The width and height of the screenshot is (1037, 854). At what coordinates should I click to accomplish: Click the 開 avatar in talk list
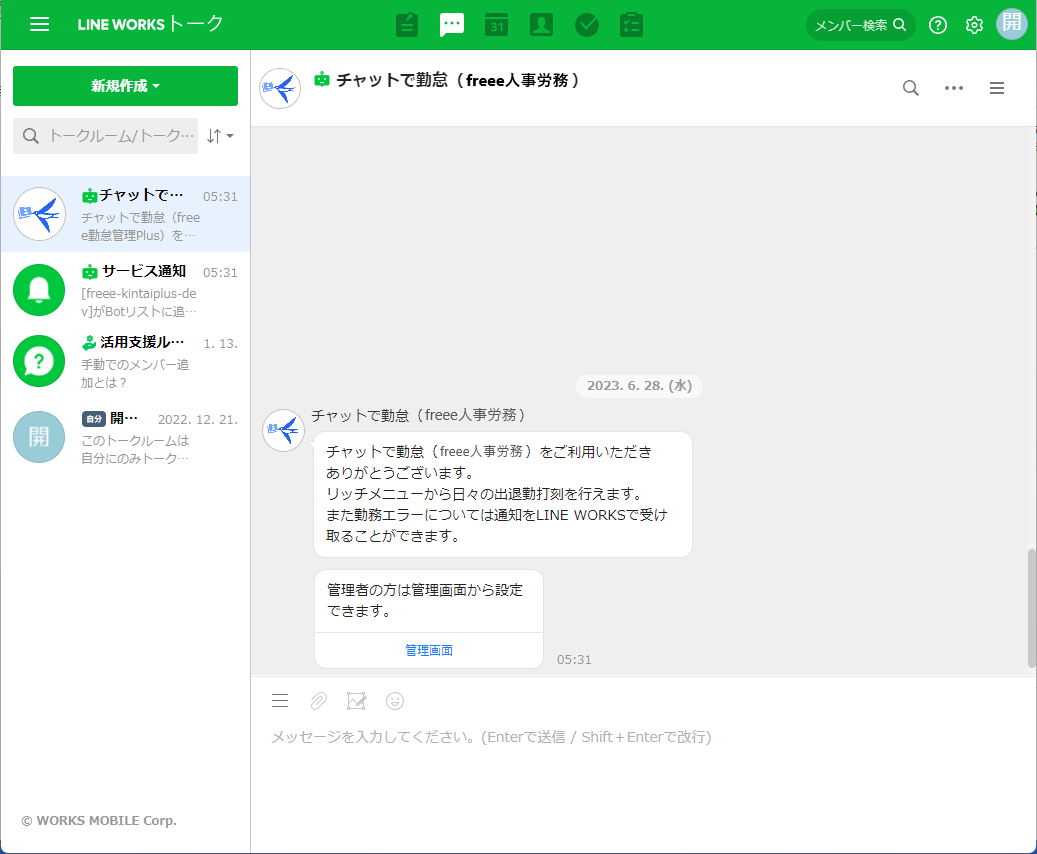point(40,437)
